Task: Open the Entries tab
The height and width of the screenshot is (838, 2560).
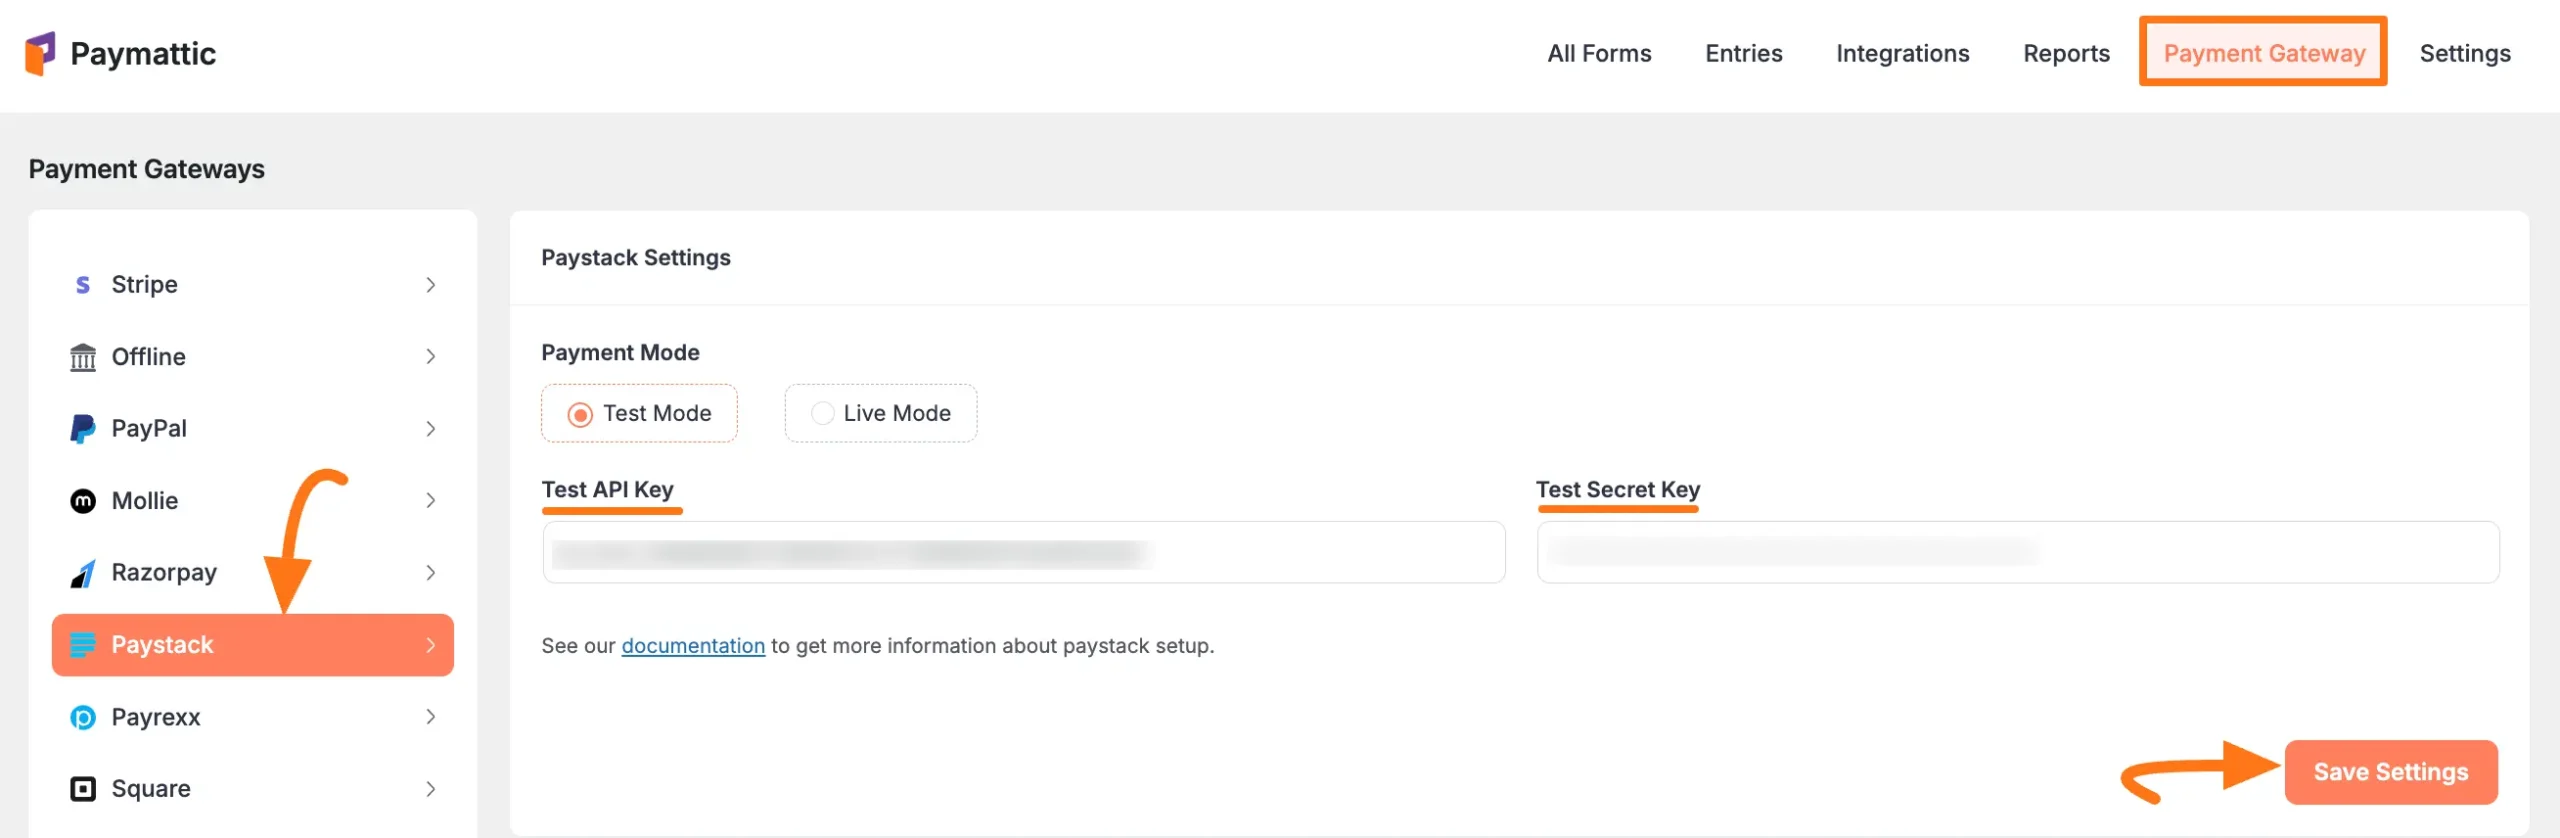Action: click(x=1743, y=53)
